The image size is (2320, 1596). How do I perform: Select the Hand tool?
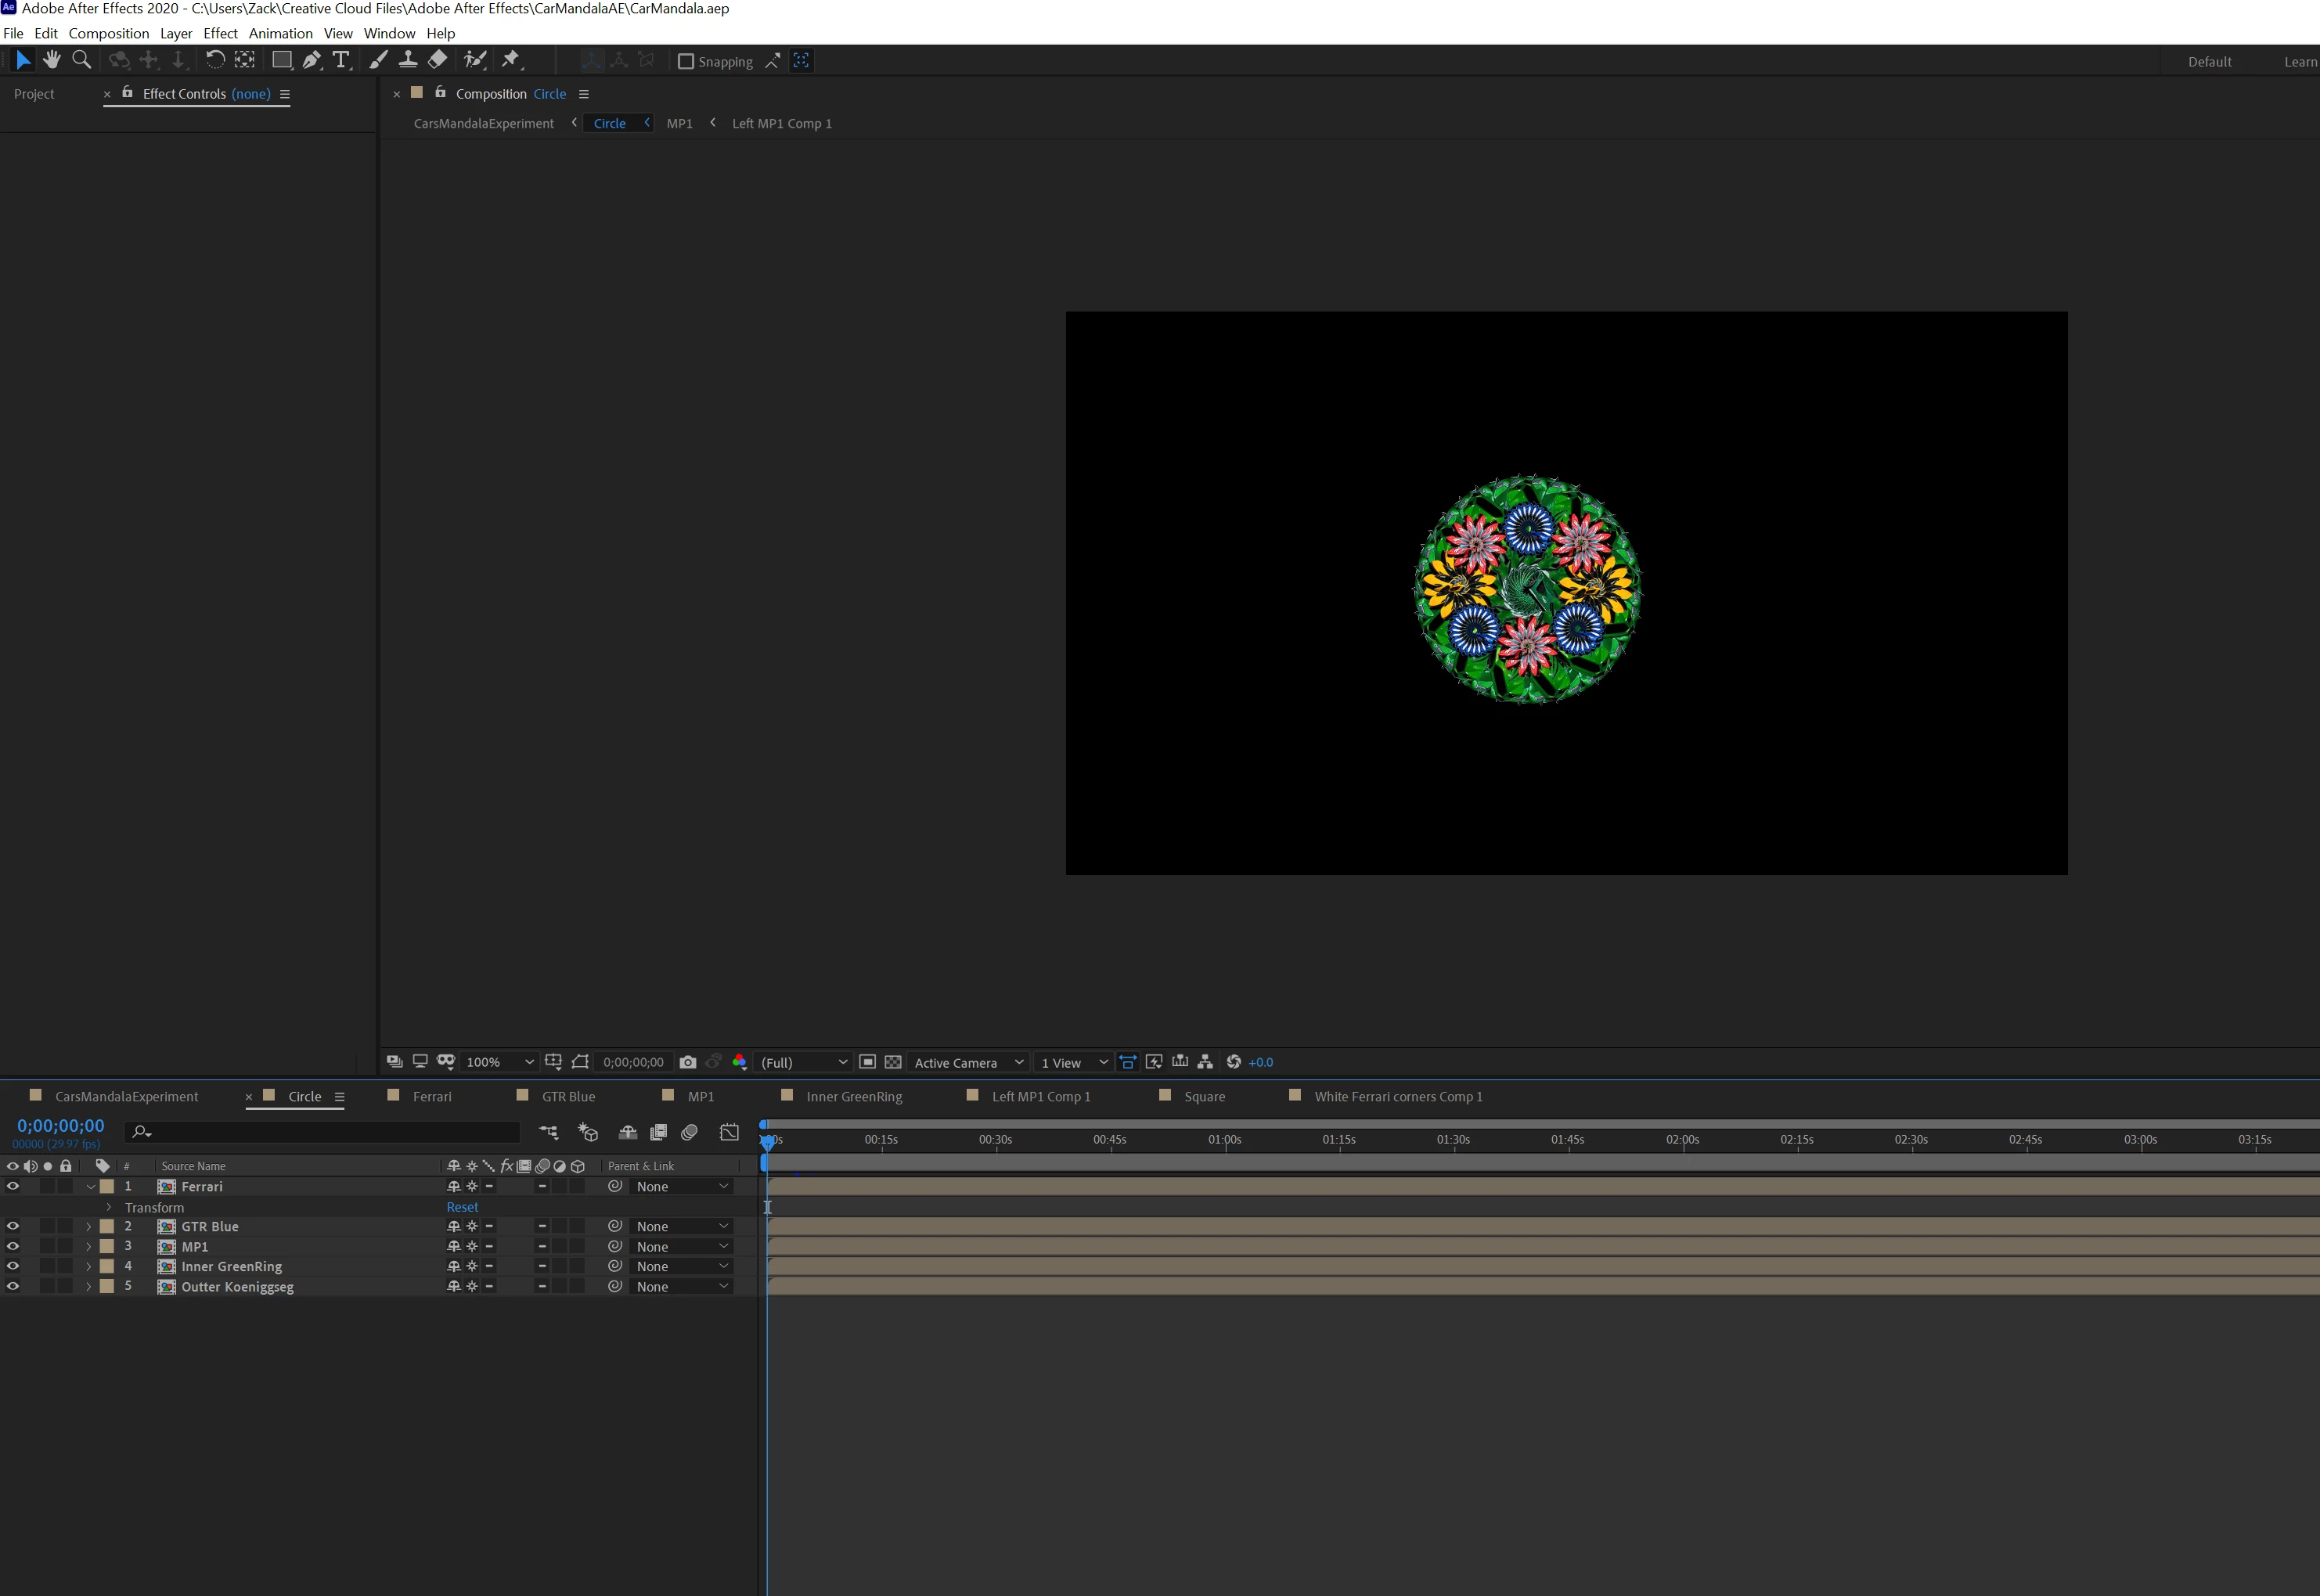point(52,60)
